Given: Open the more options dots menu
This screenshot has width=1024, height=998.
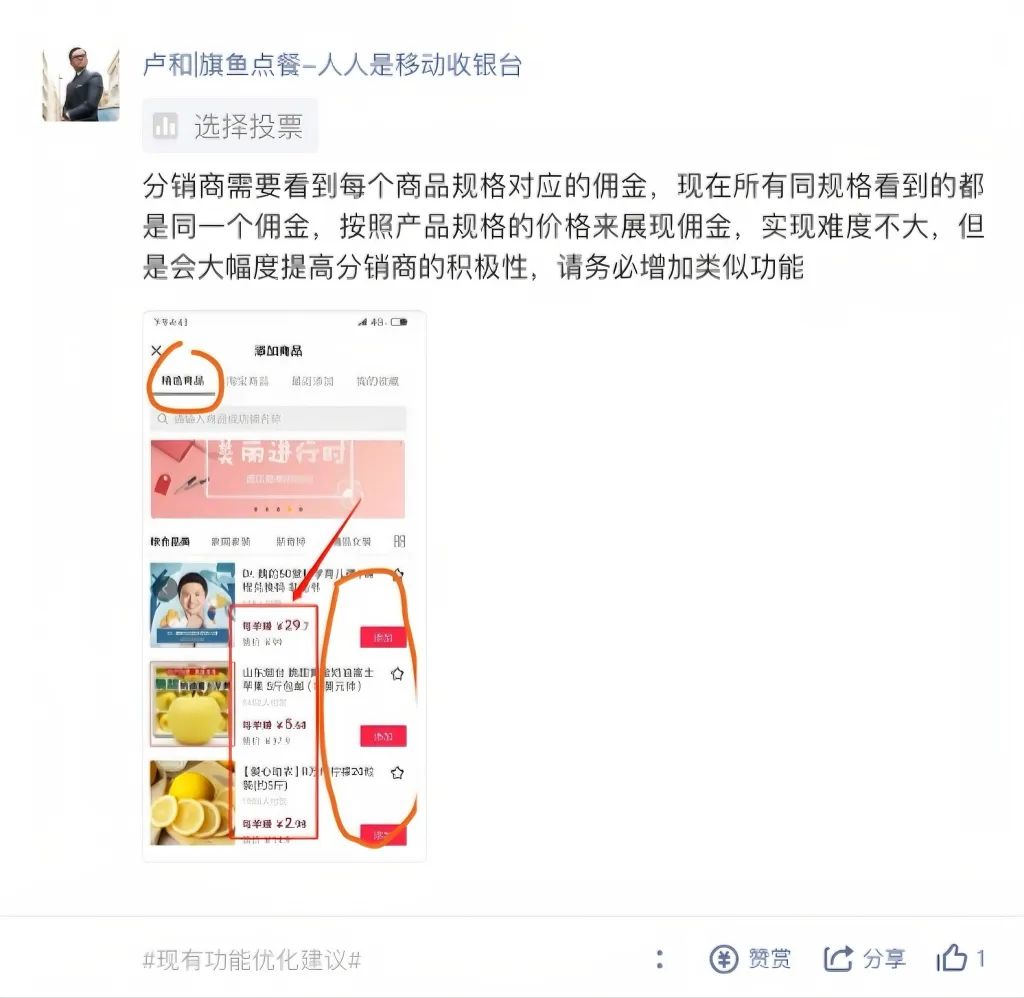Looking at the screenshot, I should tap(660, 959).
